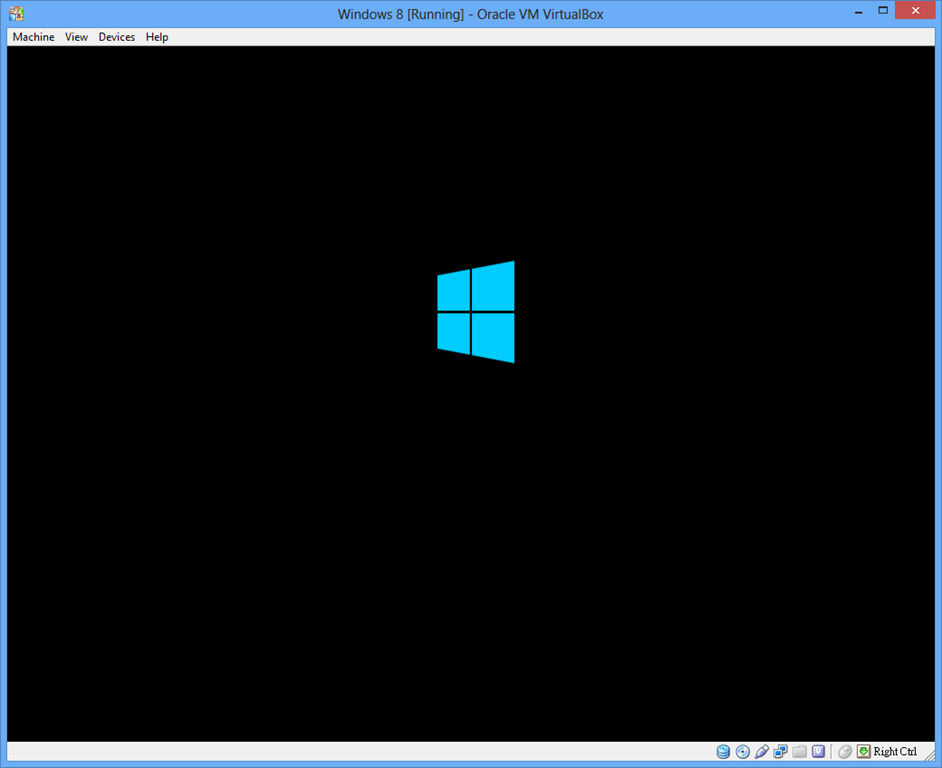This screenshot has width=942, height=768.
Task: Click the optical disc drive indicator
Action: (743, 751)
